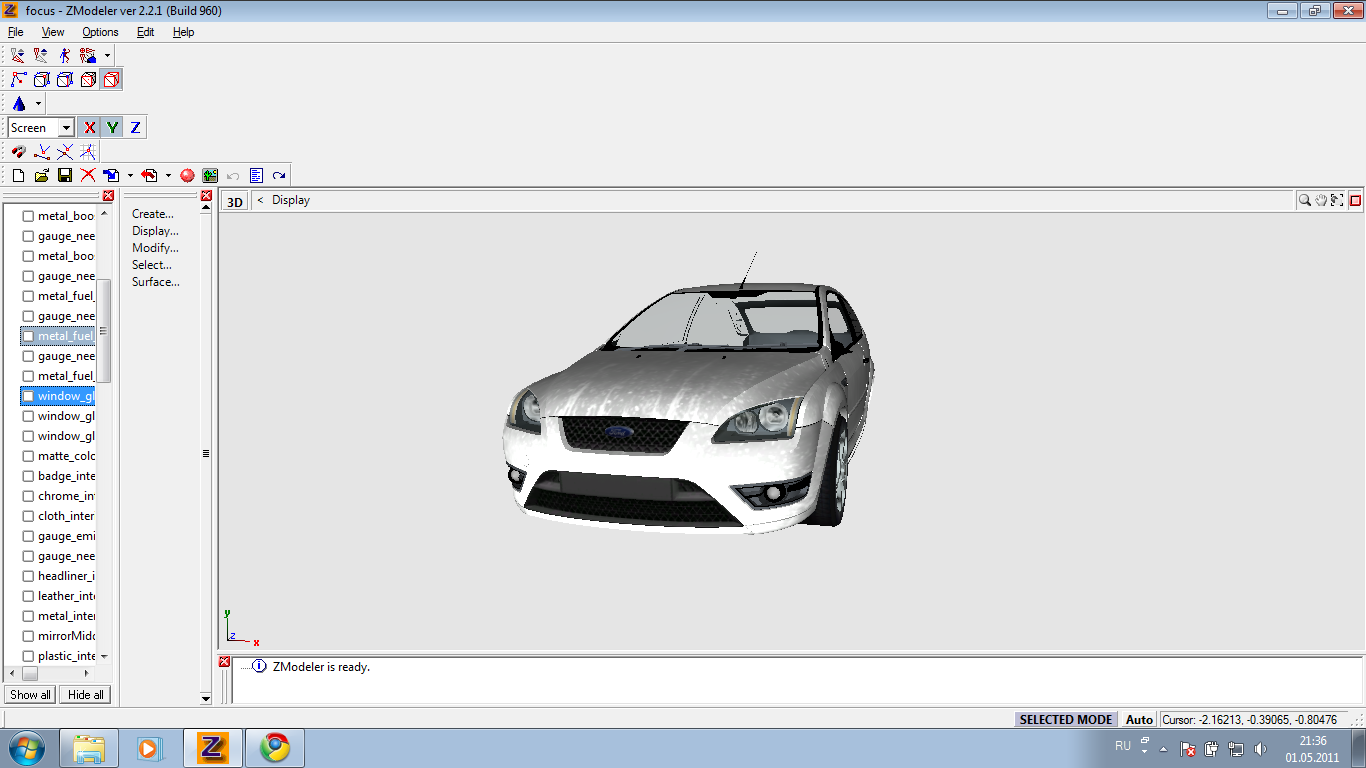Click the Export file icon with red arrow
Screen dimensions: 1366x768
(150, 175)
